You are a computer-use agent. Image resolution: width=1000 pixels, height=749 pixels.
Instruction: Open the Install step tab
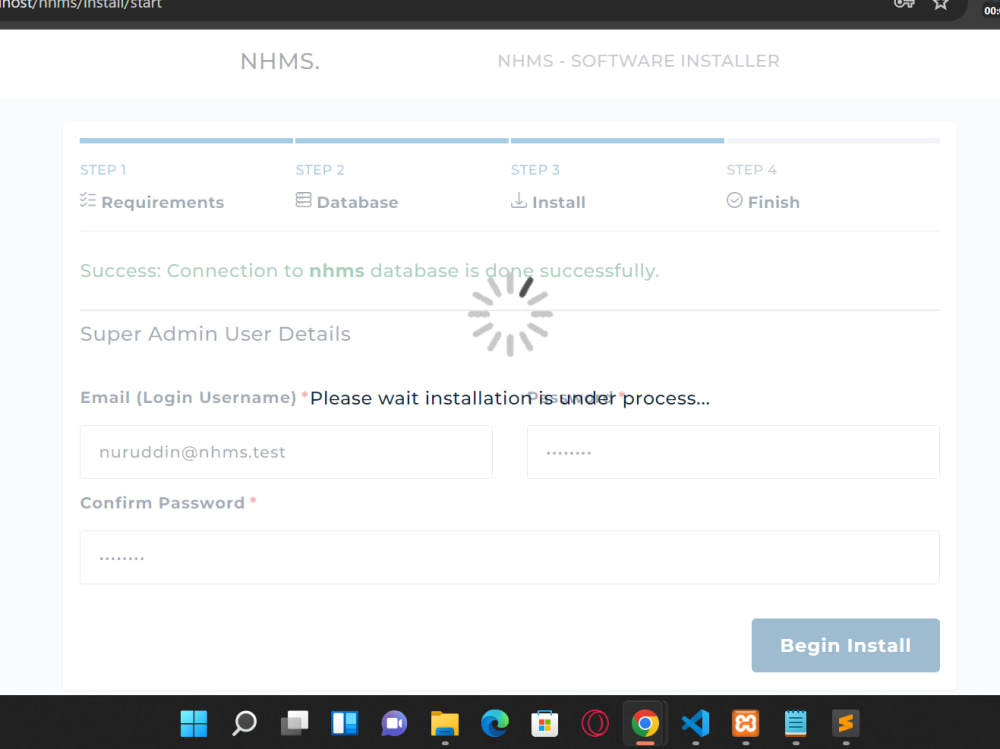(548, 202)
